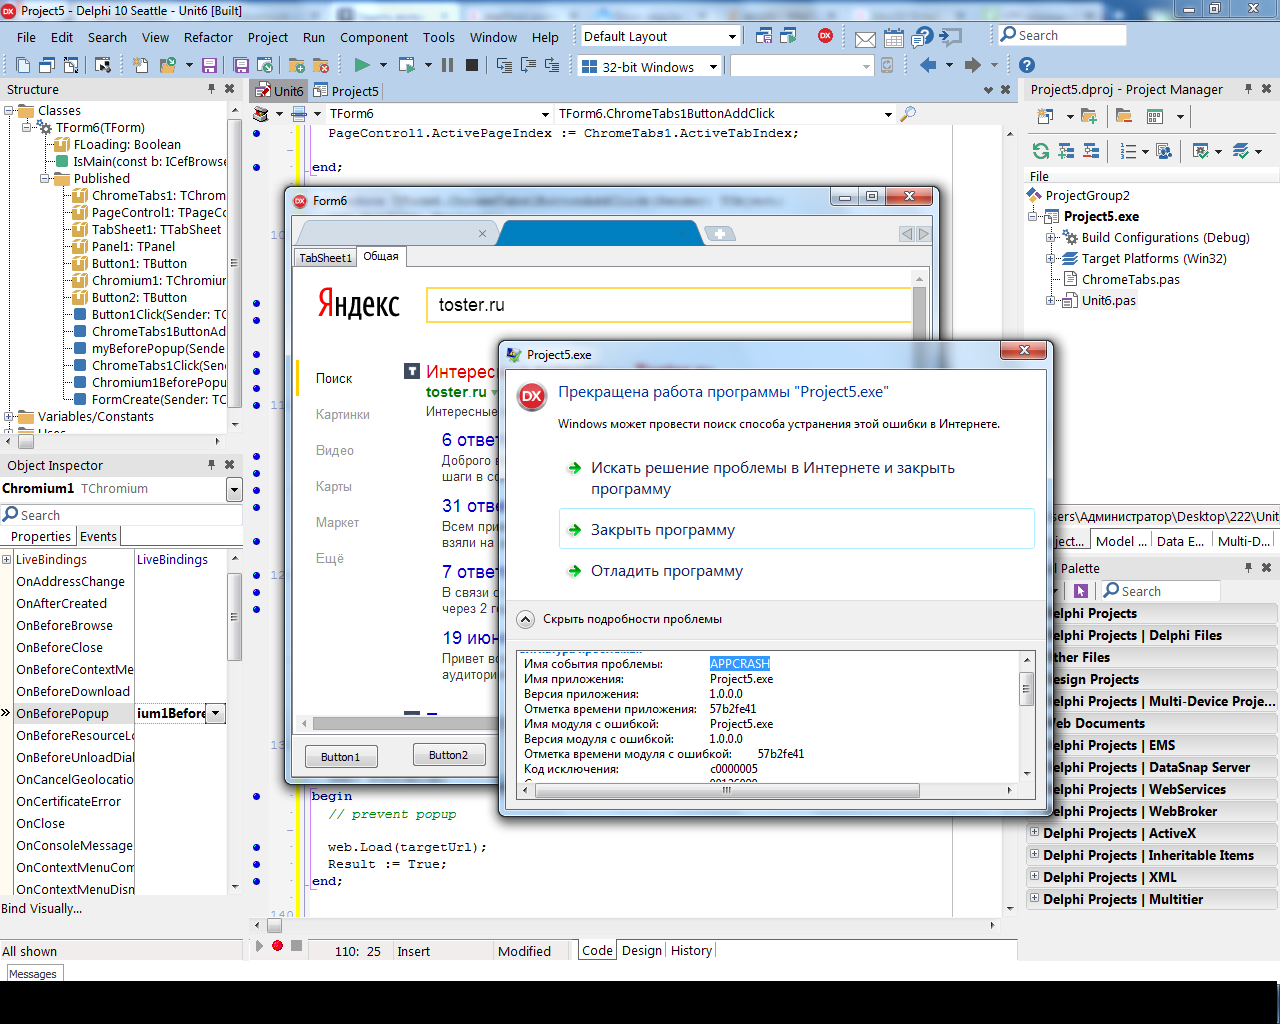Click the red record macro dot
This screenshot has width=1280, height=1024.
pos(277,945)
